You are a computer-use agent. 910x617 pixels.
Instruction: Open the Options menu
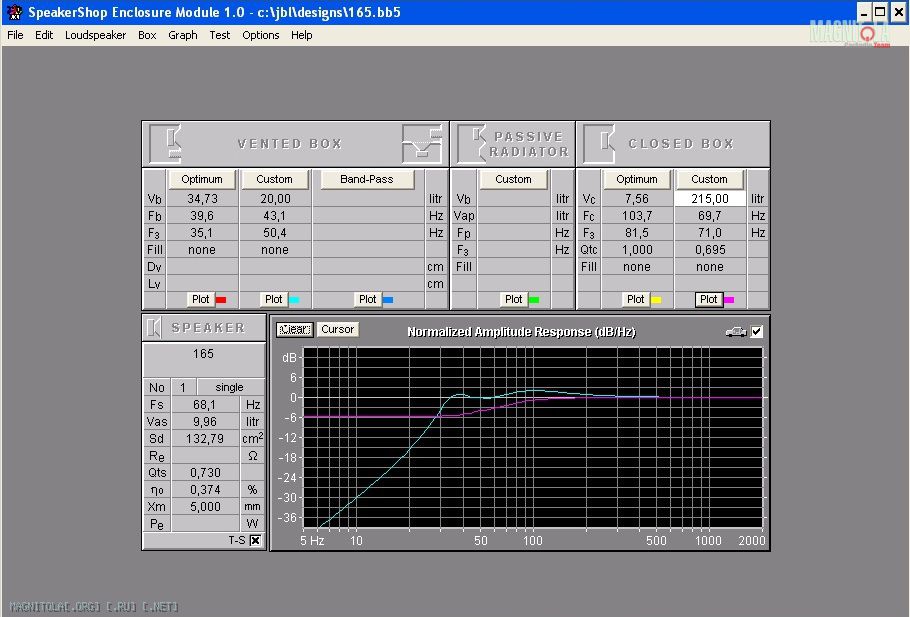[x=260, y=35]
